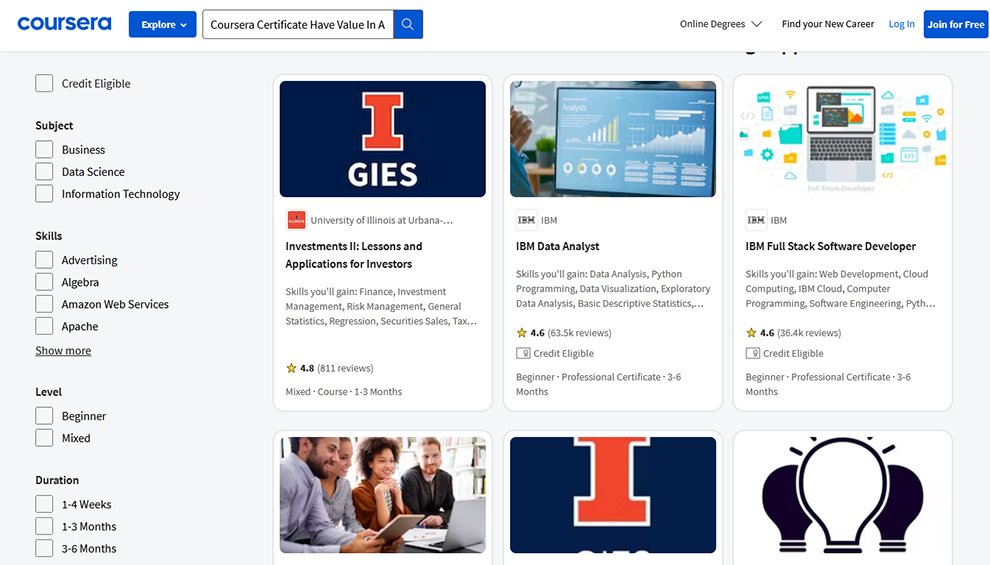Open Find your New Career

click(x=828, y=24)
